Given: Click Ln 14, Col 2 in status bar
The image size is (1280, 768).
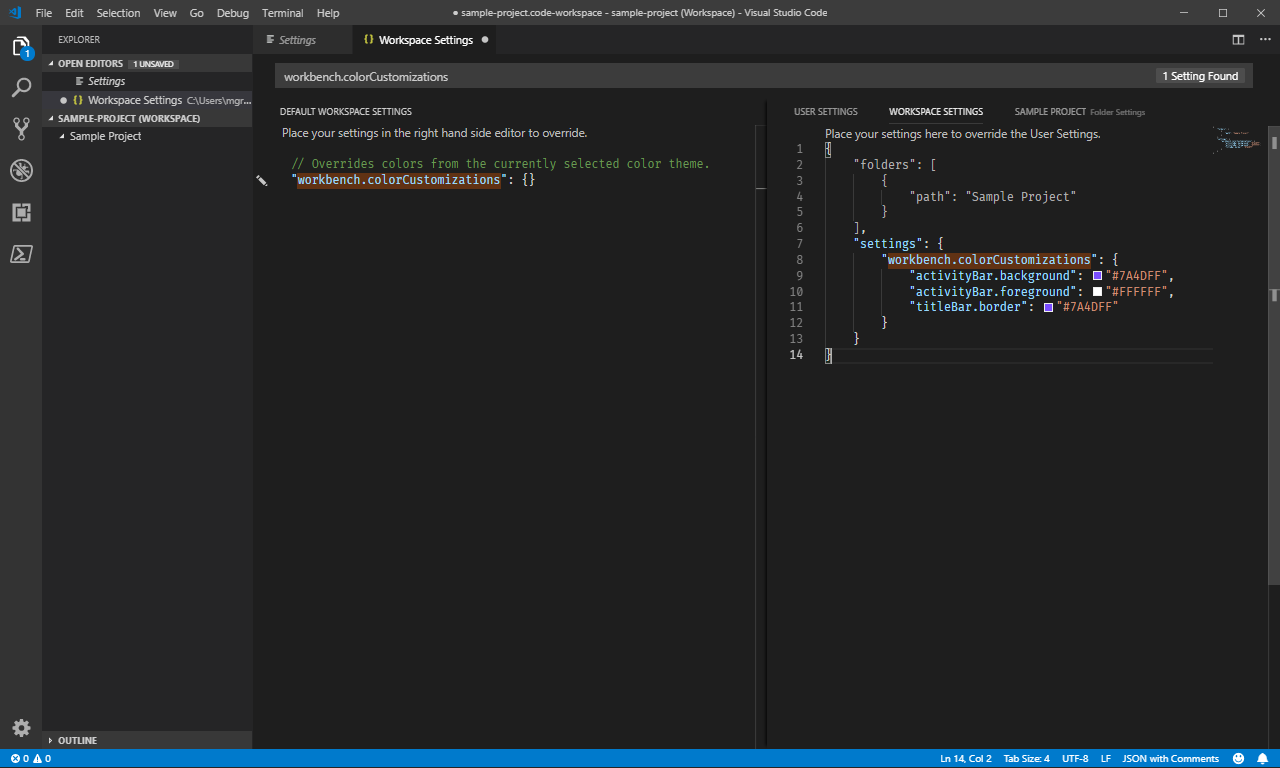Looking at the screenshot, I should pyautogui.click(x=965, y=759).
